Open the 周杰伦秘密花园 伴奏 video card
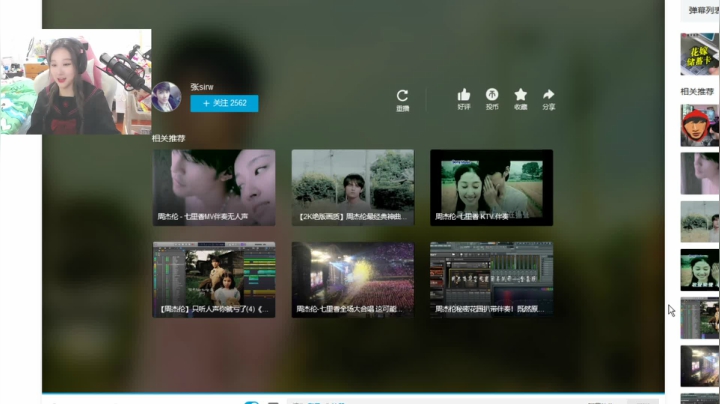720x404 pixels. (x=491, y=280)
